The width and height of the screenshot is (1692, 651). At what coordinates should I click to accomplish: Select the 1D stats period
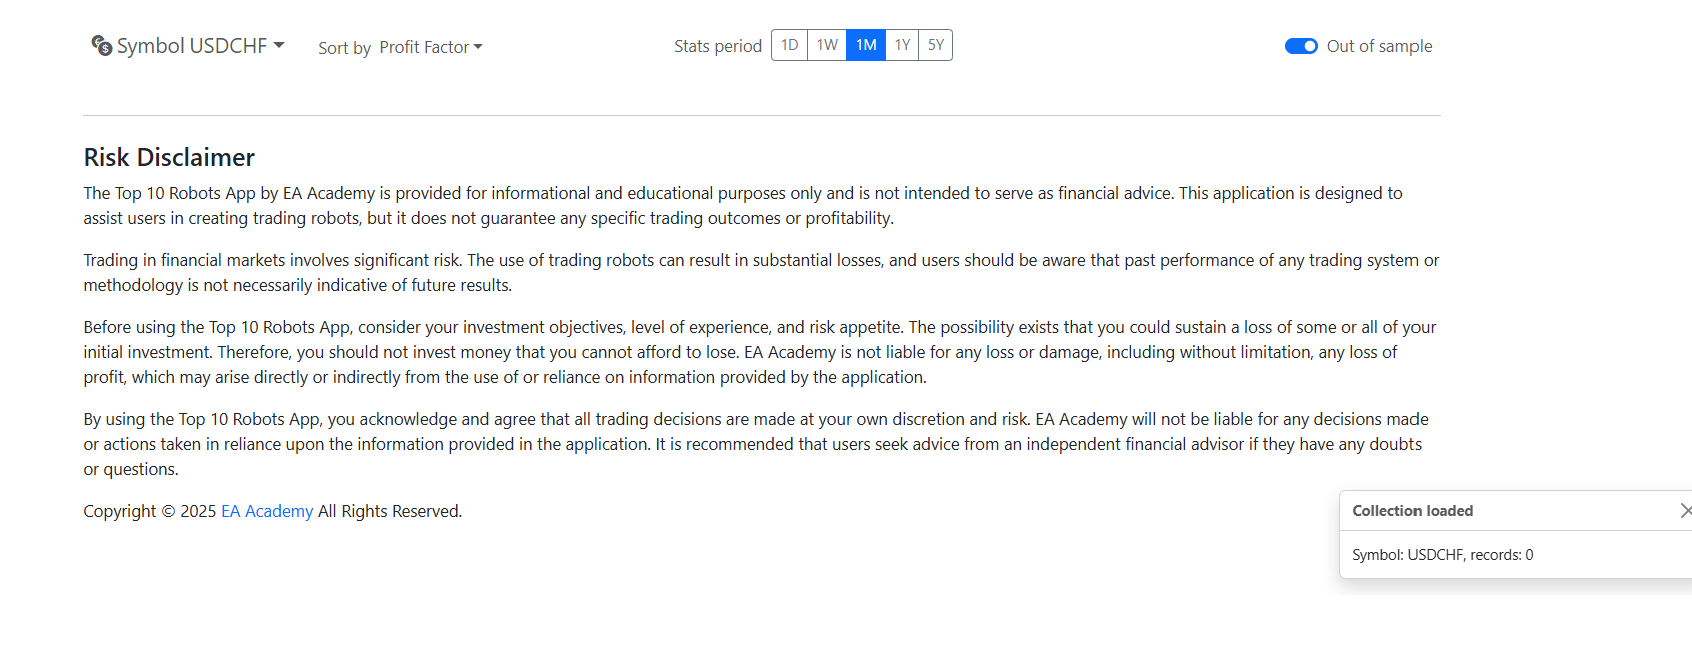tap(789, 45)
